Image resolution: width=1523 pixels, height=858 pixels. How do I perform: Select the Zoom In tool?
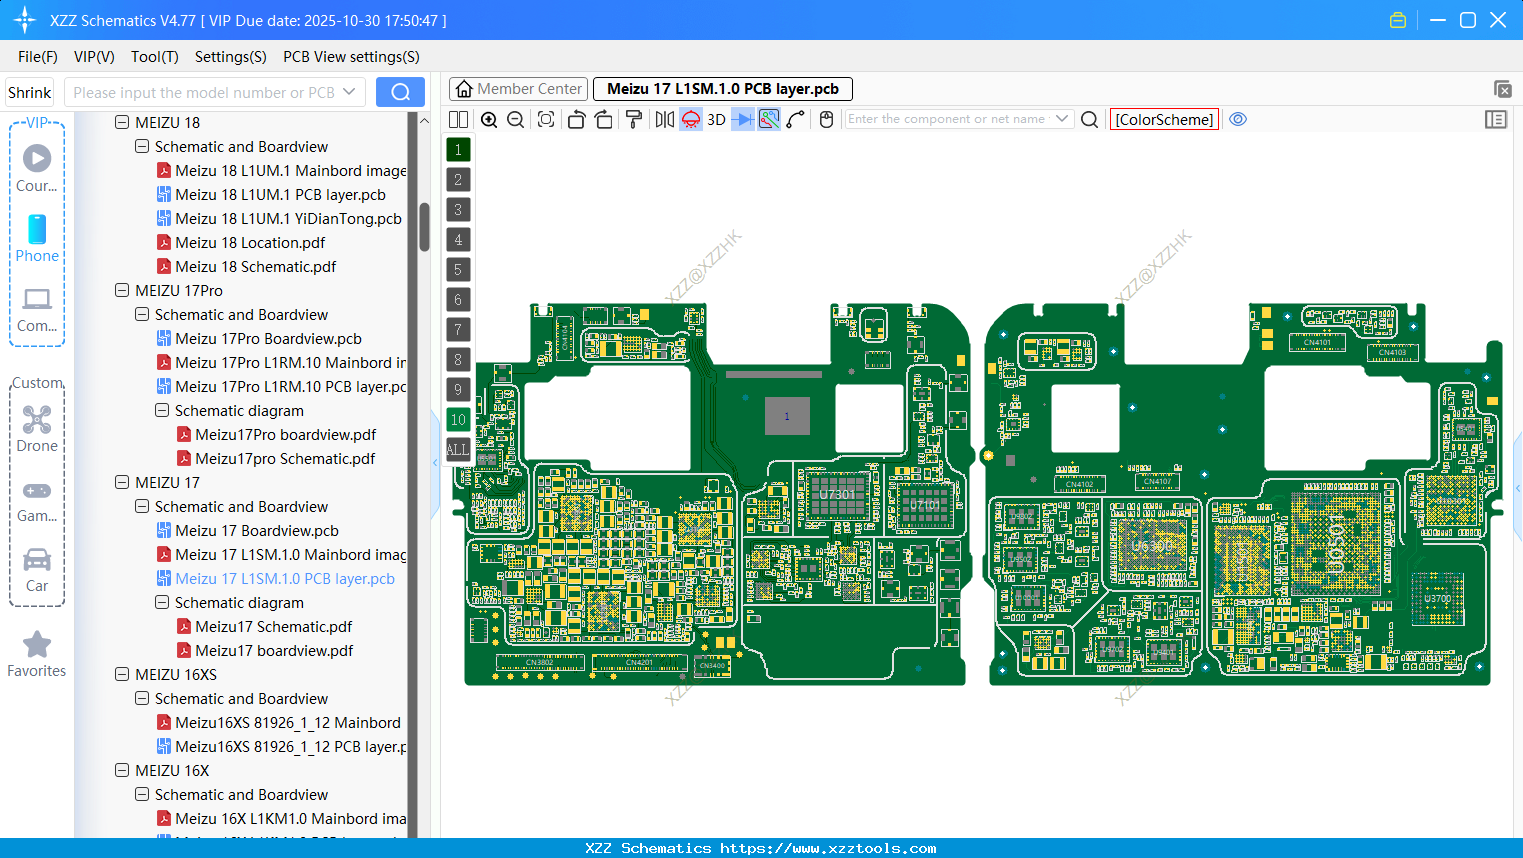coord(489,119)
